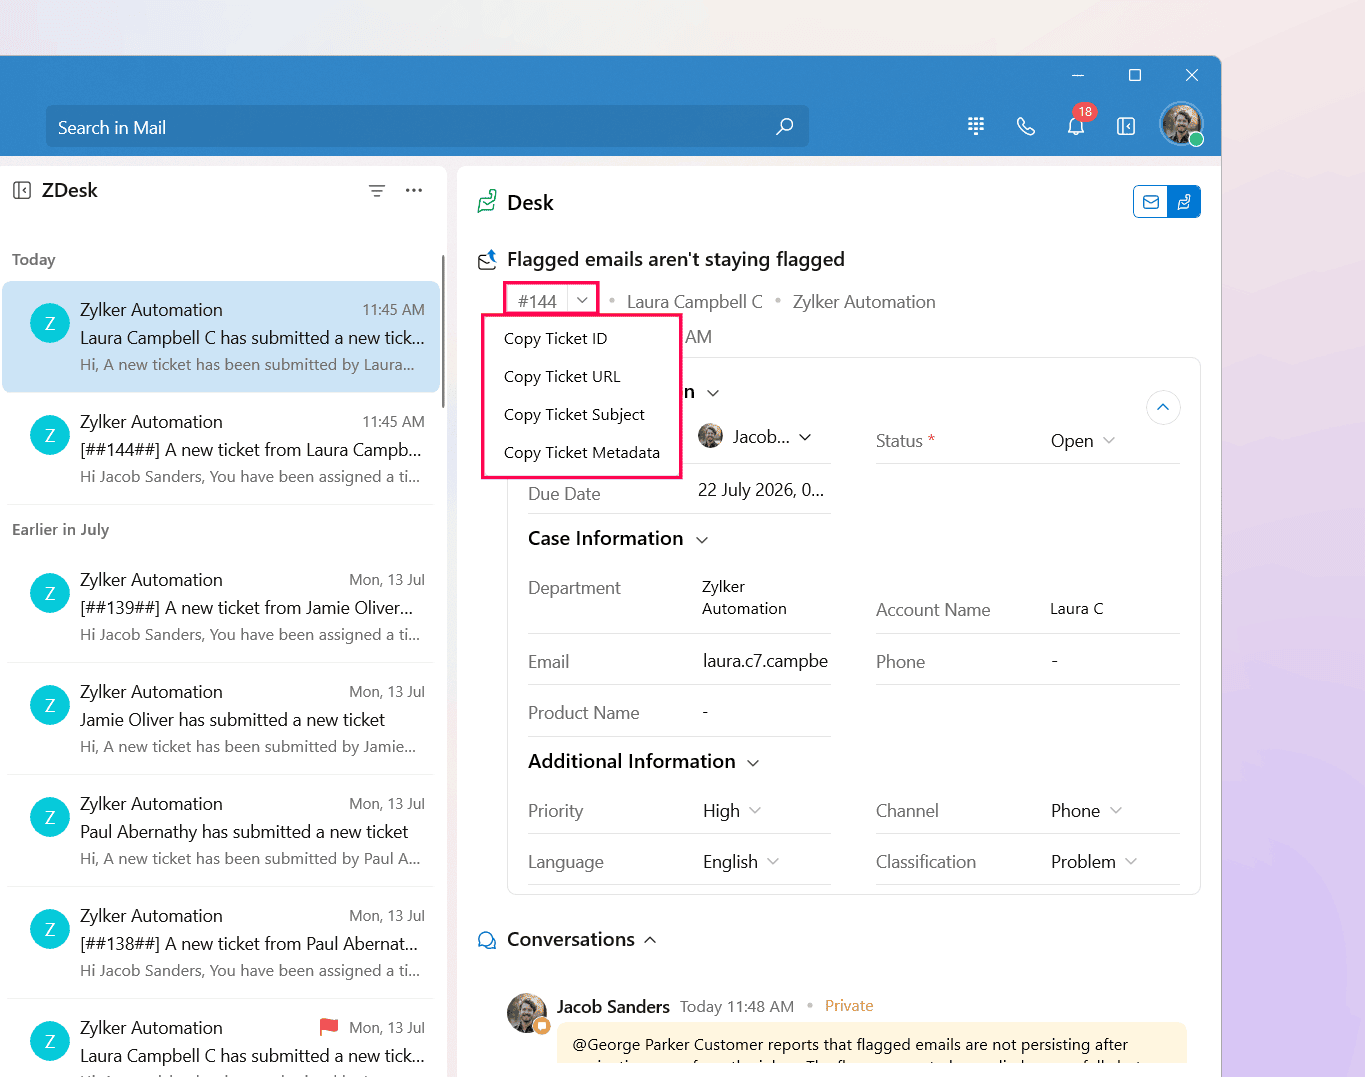Click the ticket subject 'Flagged emails aren't staying flagged'
This screenshot has width=1365, height=1077.
click(676, 260)
